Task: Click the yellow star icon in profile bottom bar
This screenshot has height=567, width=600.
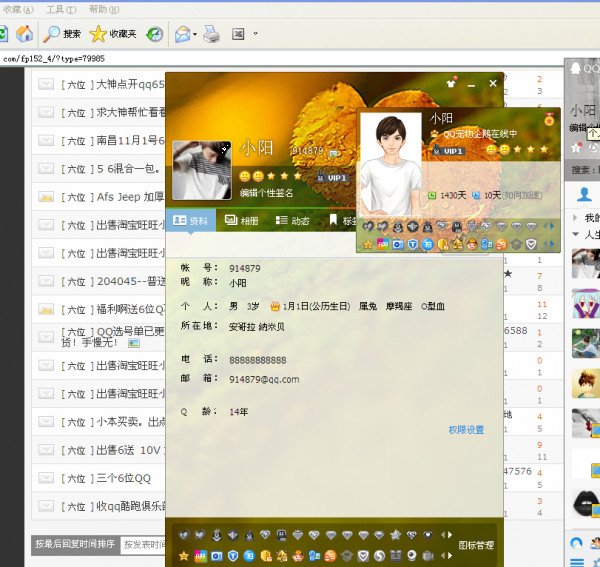Action: coord(184,556)
